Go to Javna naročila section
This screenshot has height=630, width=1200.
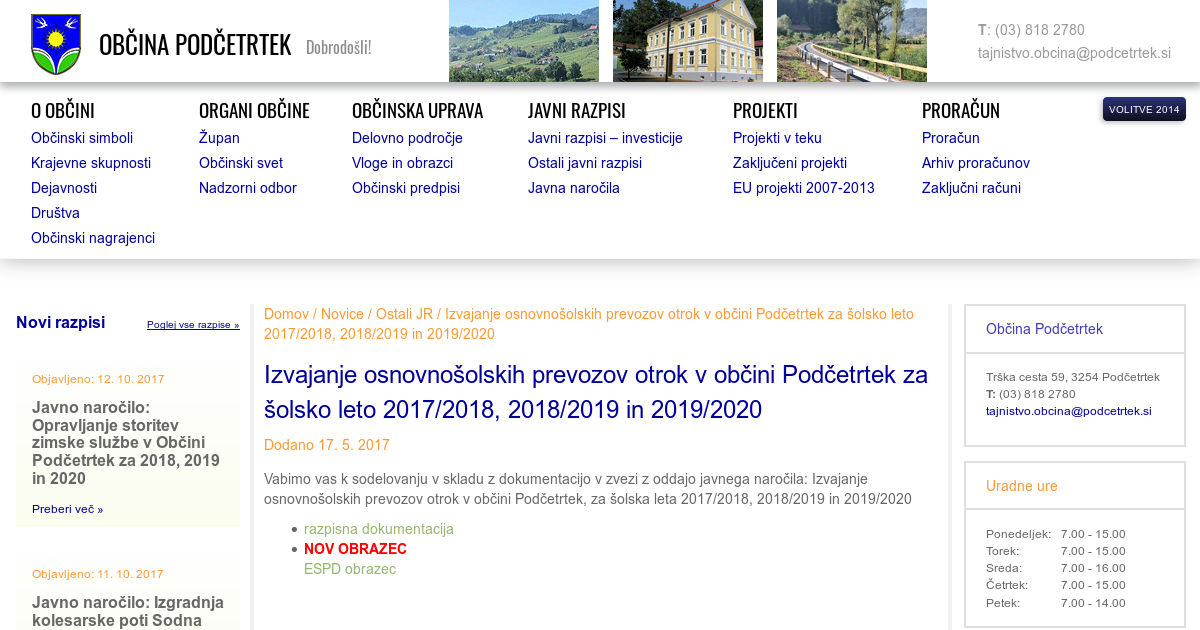tap(574, 188)
